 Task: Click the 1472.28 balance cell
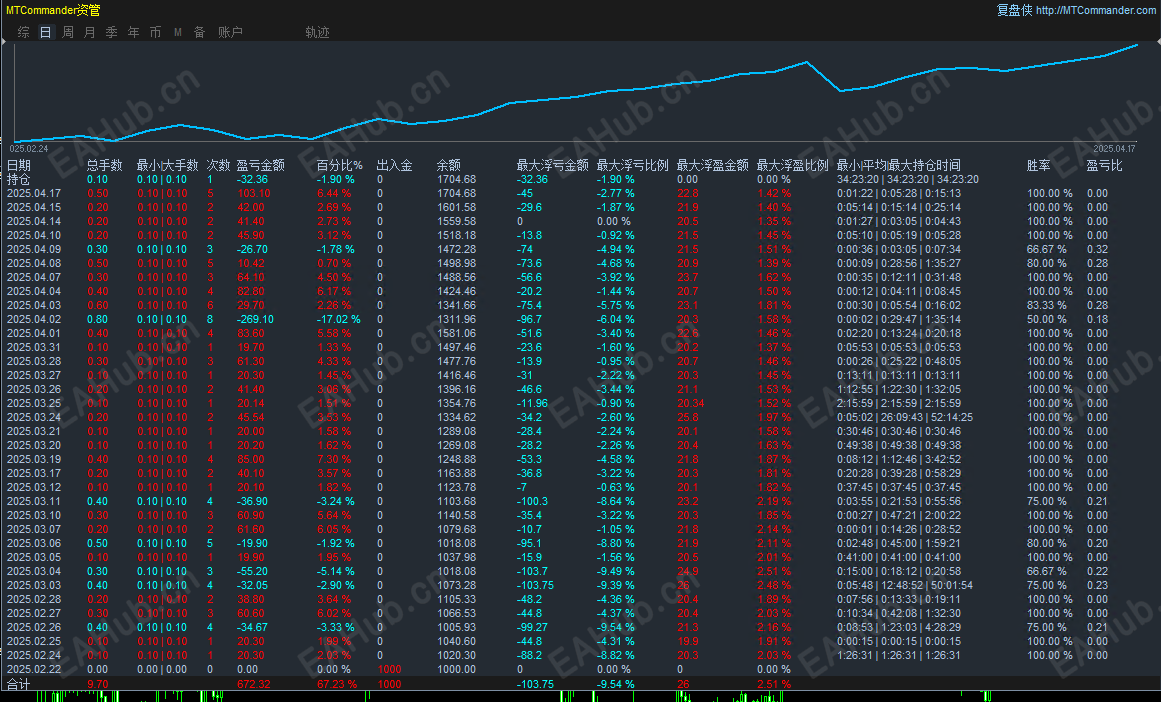(x=457, y=250)
